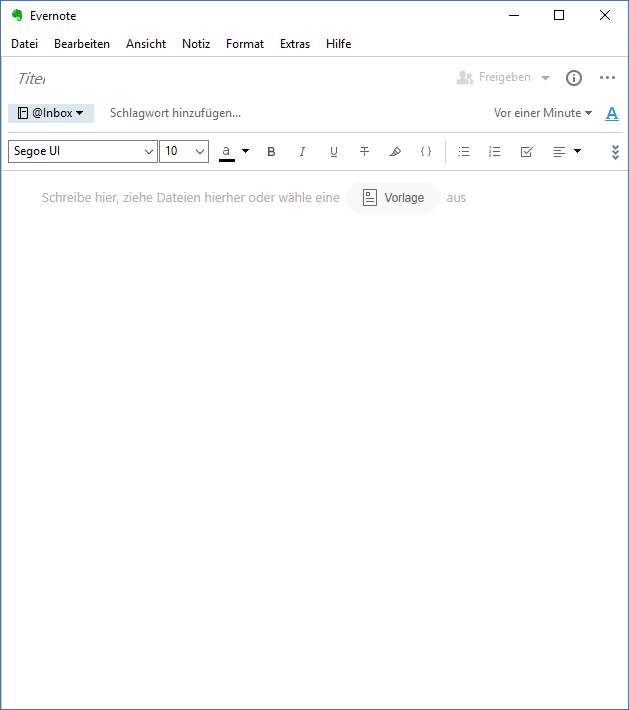Image resolution: width=629 pixels, height=710 pixels.
Task: Open the note info icon
Action: (574, 78)
